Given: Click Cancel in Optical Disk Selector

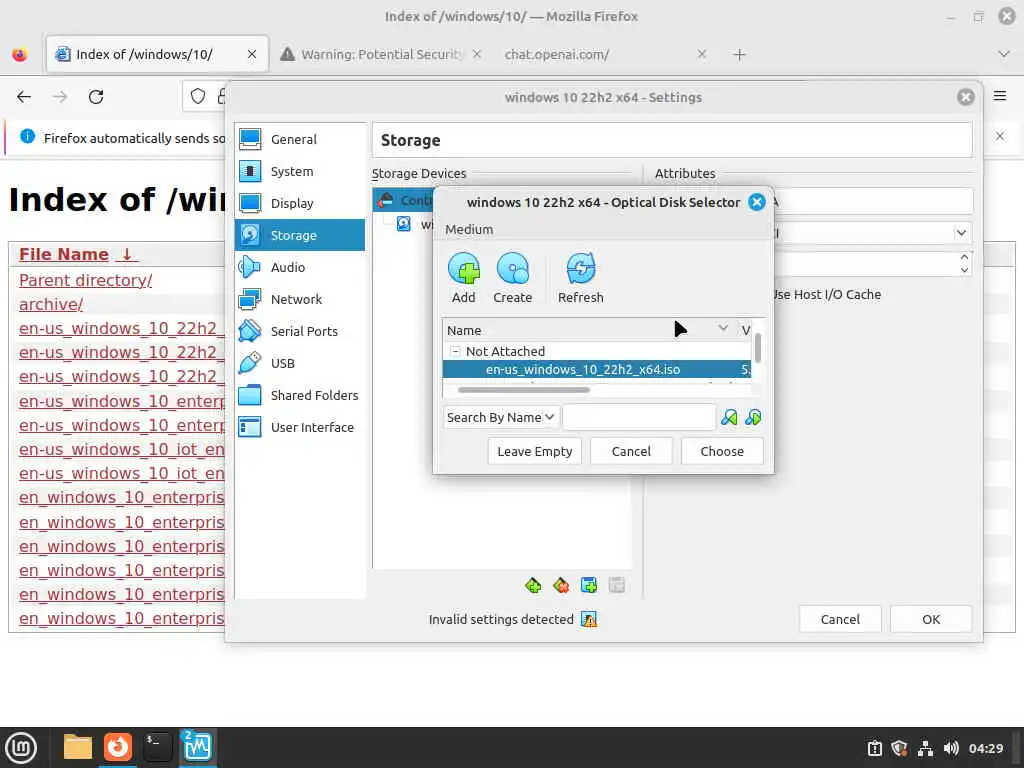Looking at the screenshot, I should [631, 451].
